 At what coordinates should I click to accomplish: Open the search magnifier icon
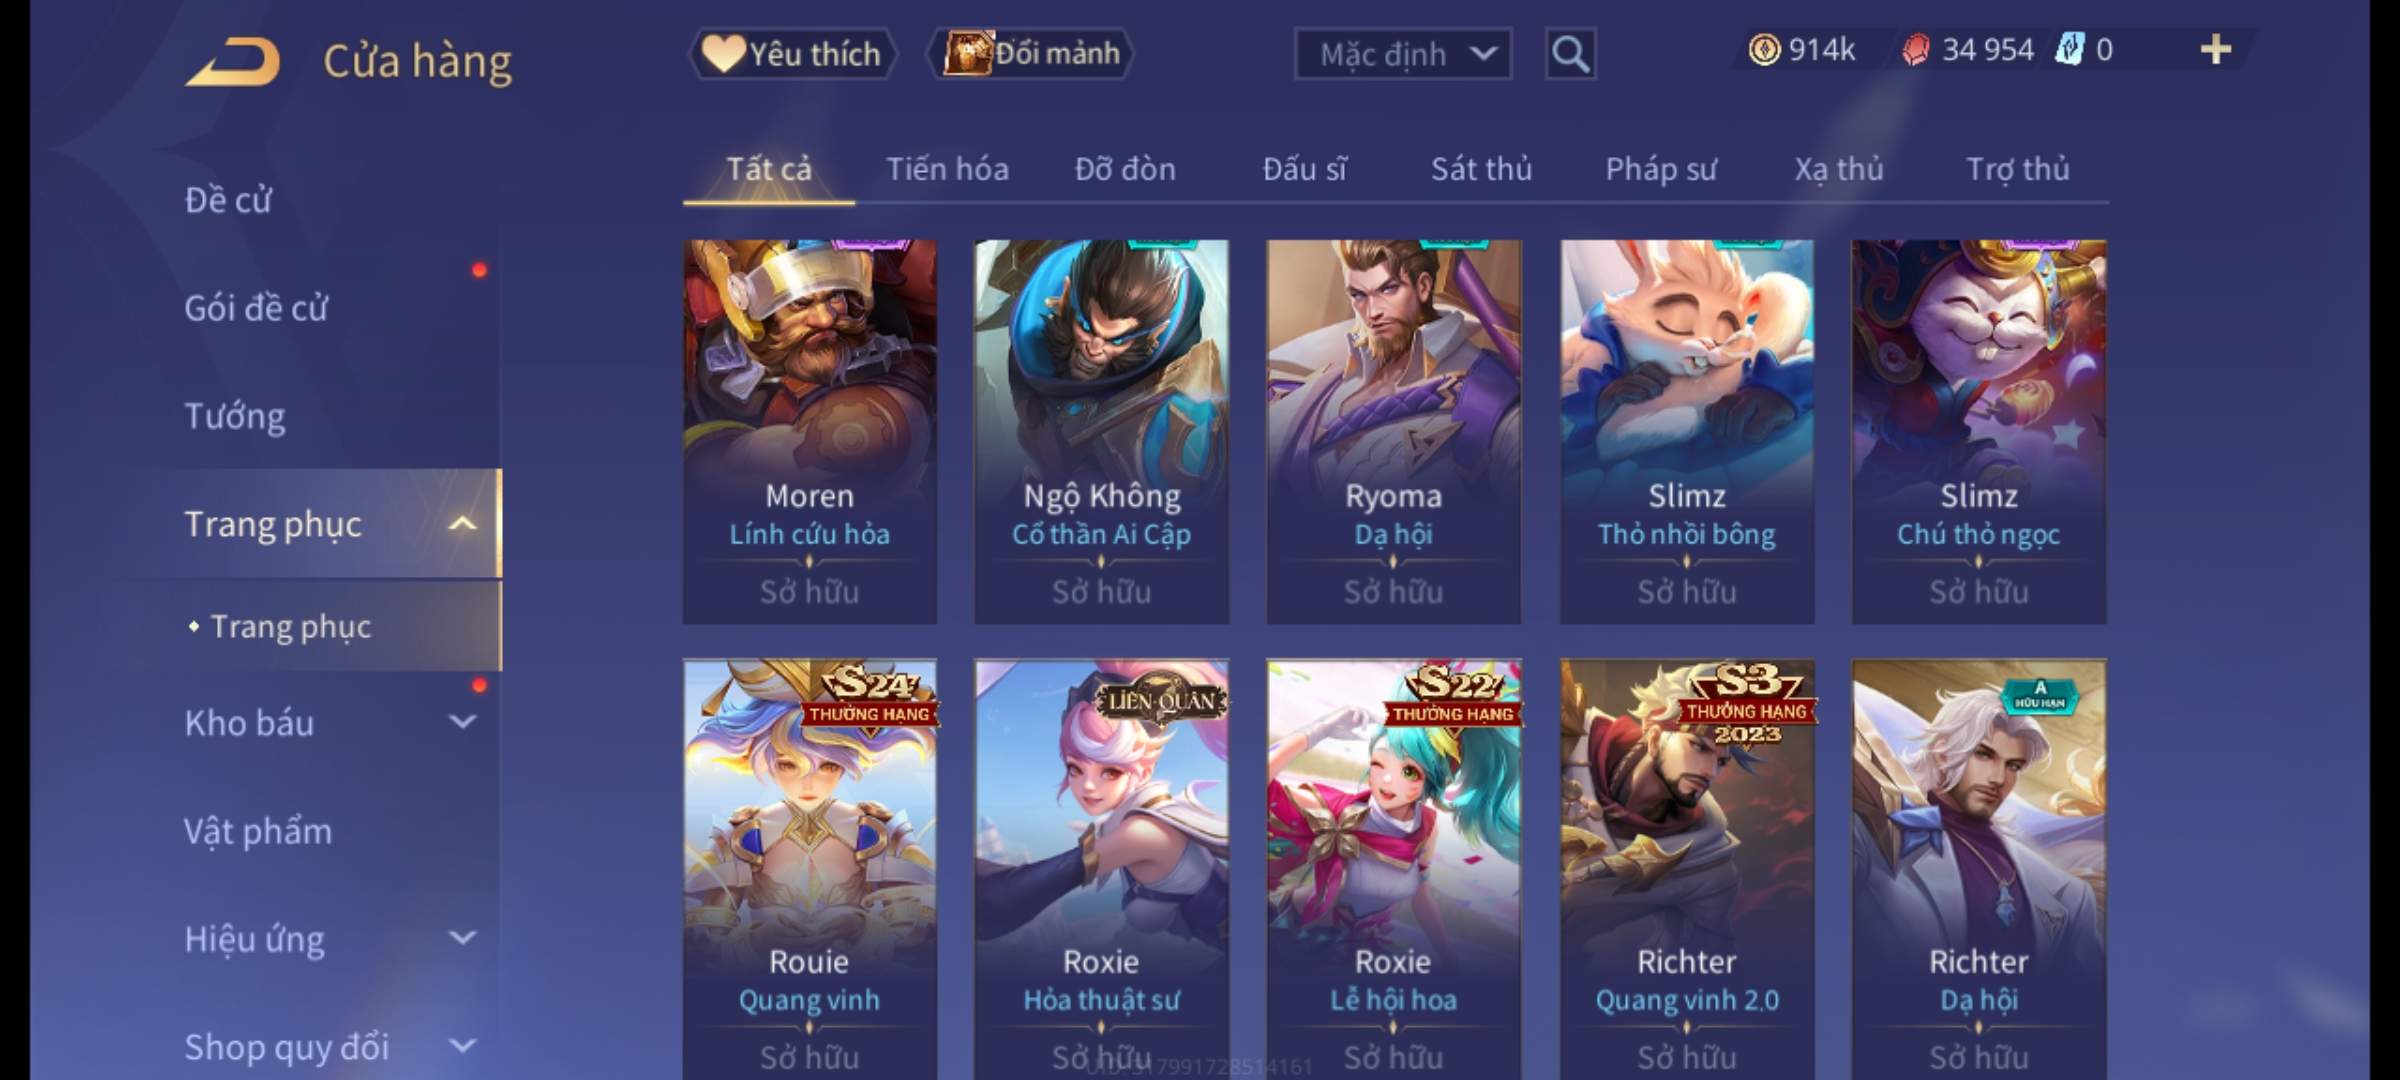click(1570, 54)
